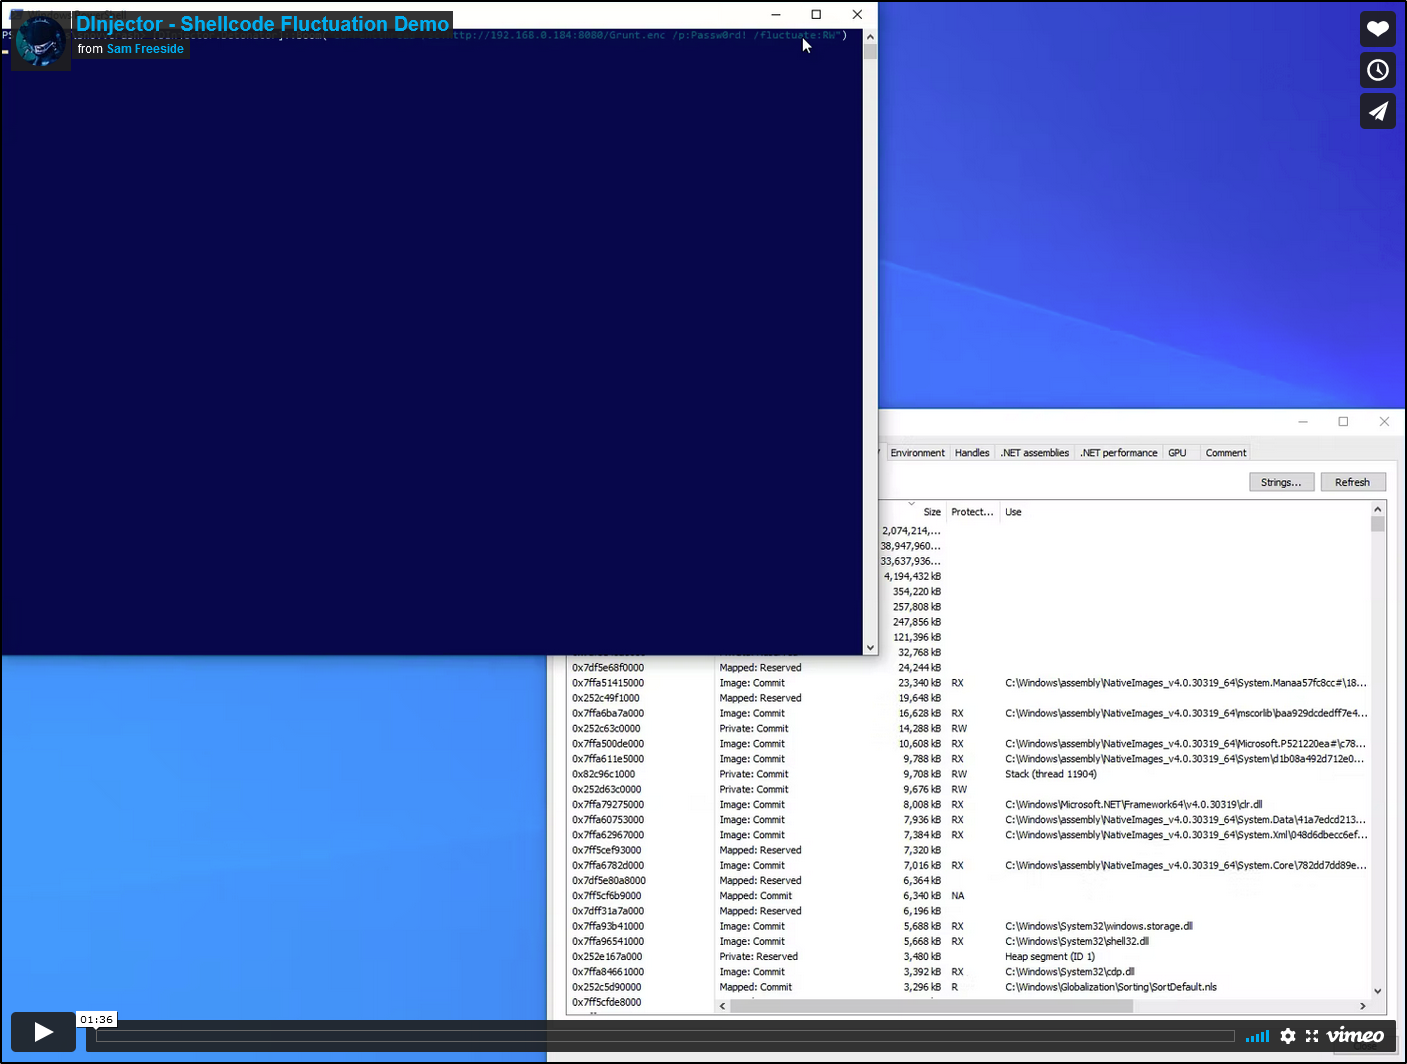
Task: Like the video with heart icon
Action: (1377, 29)
